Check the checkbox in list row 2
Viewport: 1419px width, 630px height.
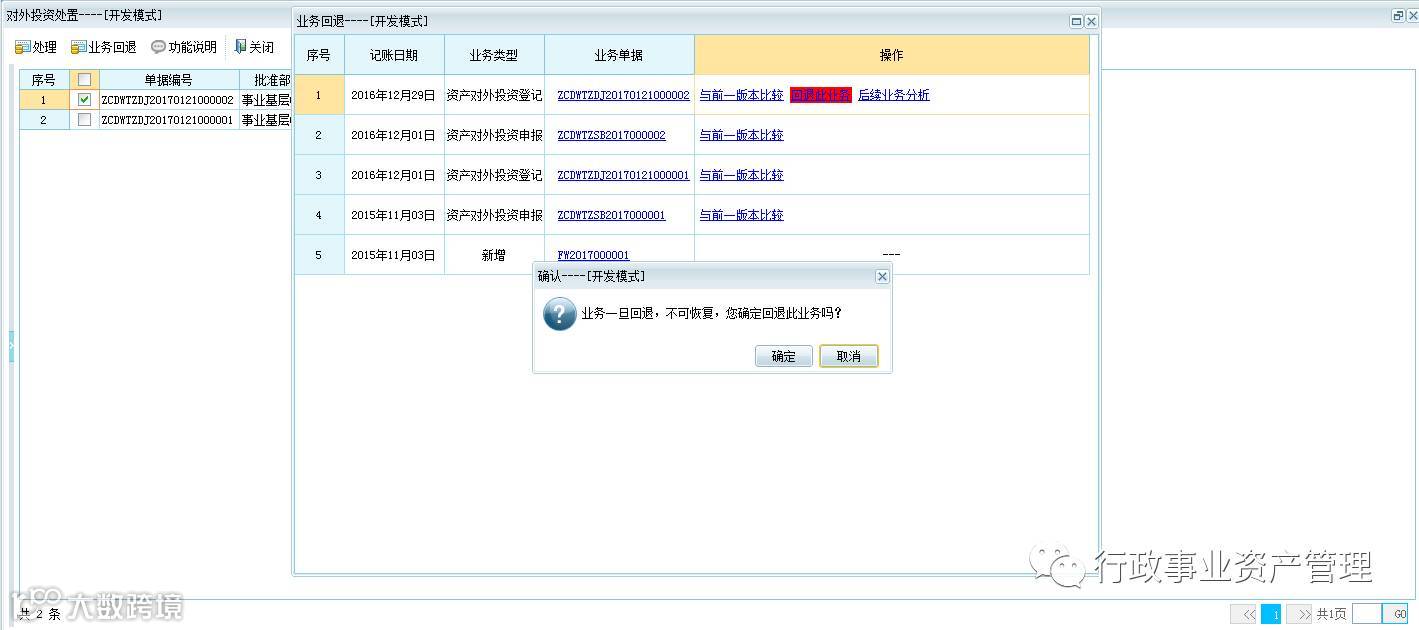[84, 120]
